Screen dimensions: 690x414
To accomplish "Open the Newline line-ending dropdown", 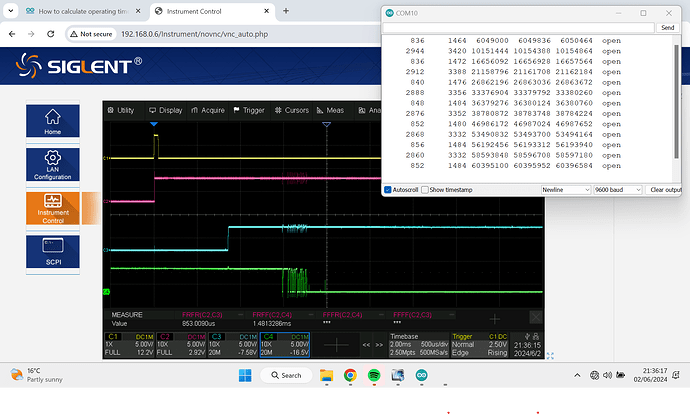I will point(565,190).
